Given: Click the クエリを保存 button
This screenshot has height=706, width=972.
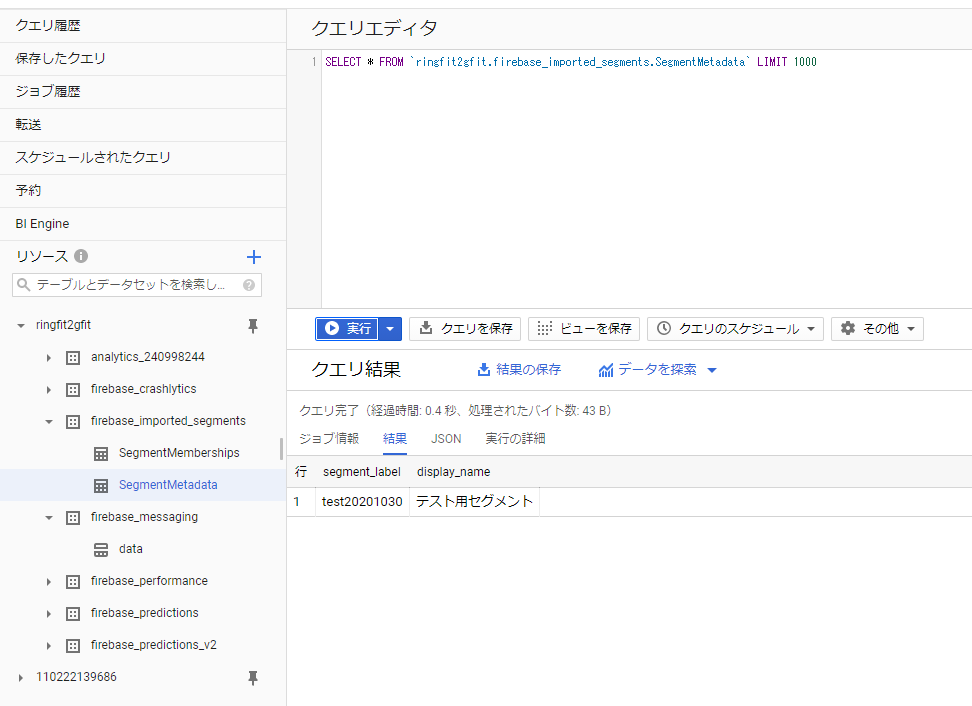Looking at the screenshot, I should pyautogui.click(x=465, y=329).
